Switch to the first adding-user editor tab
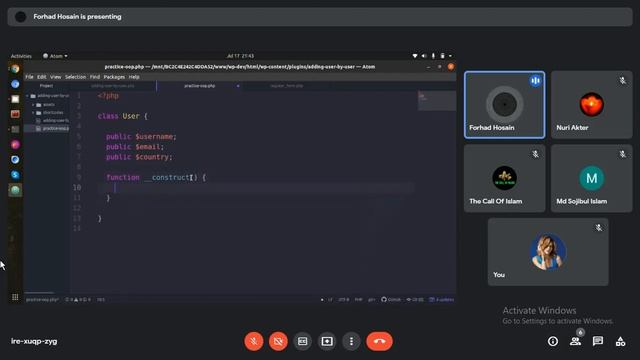The image size is (640, 360). (113, 86)
